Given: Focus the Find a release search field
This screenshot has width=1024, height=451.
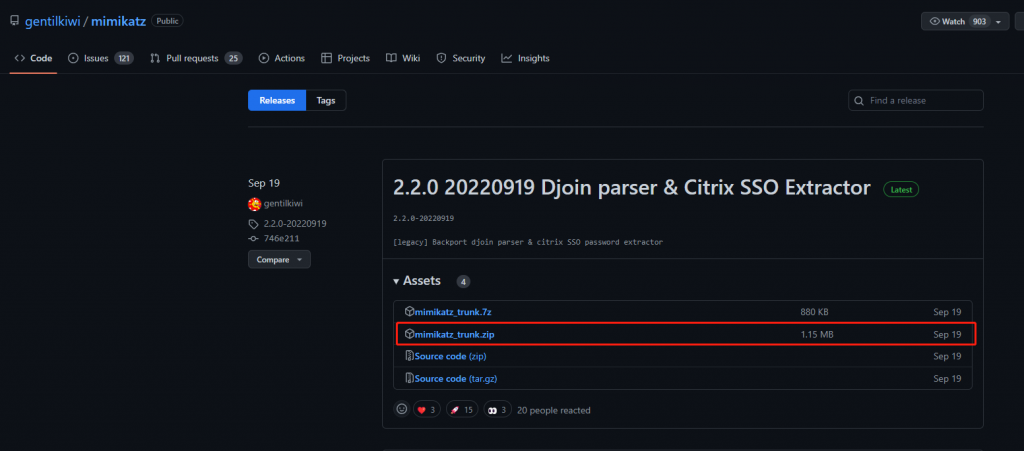Looking at the screenshot, I should point(916,101).
